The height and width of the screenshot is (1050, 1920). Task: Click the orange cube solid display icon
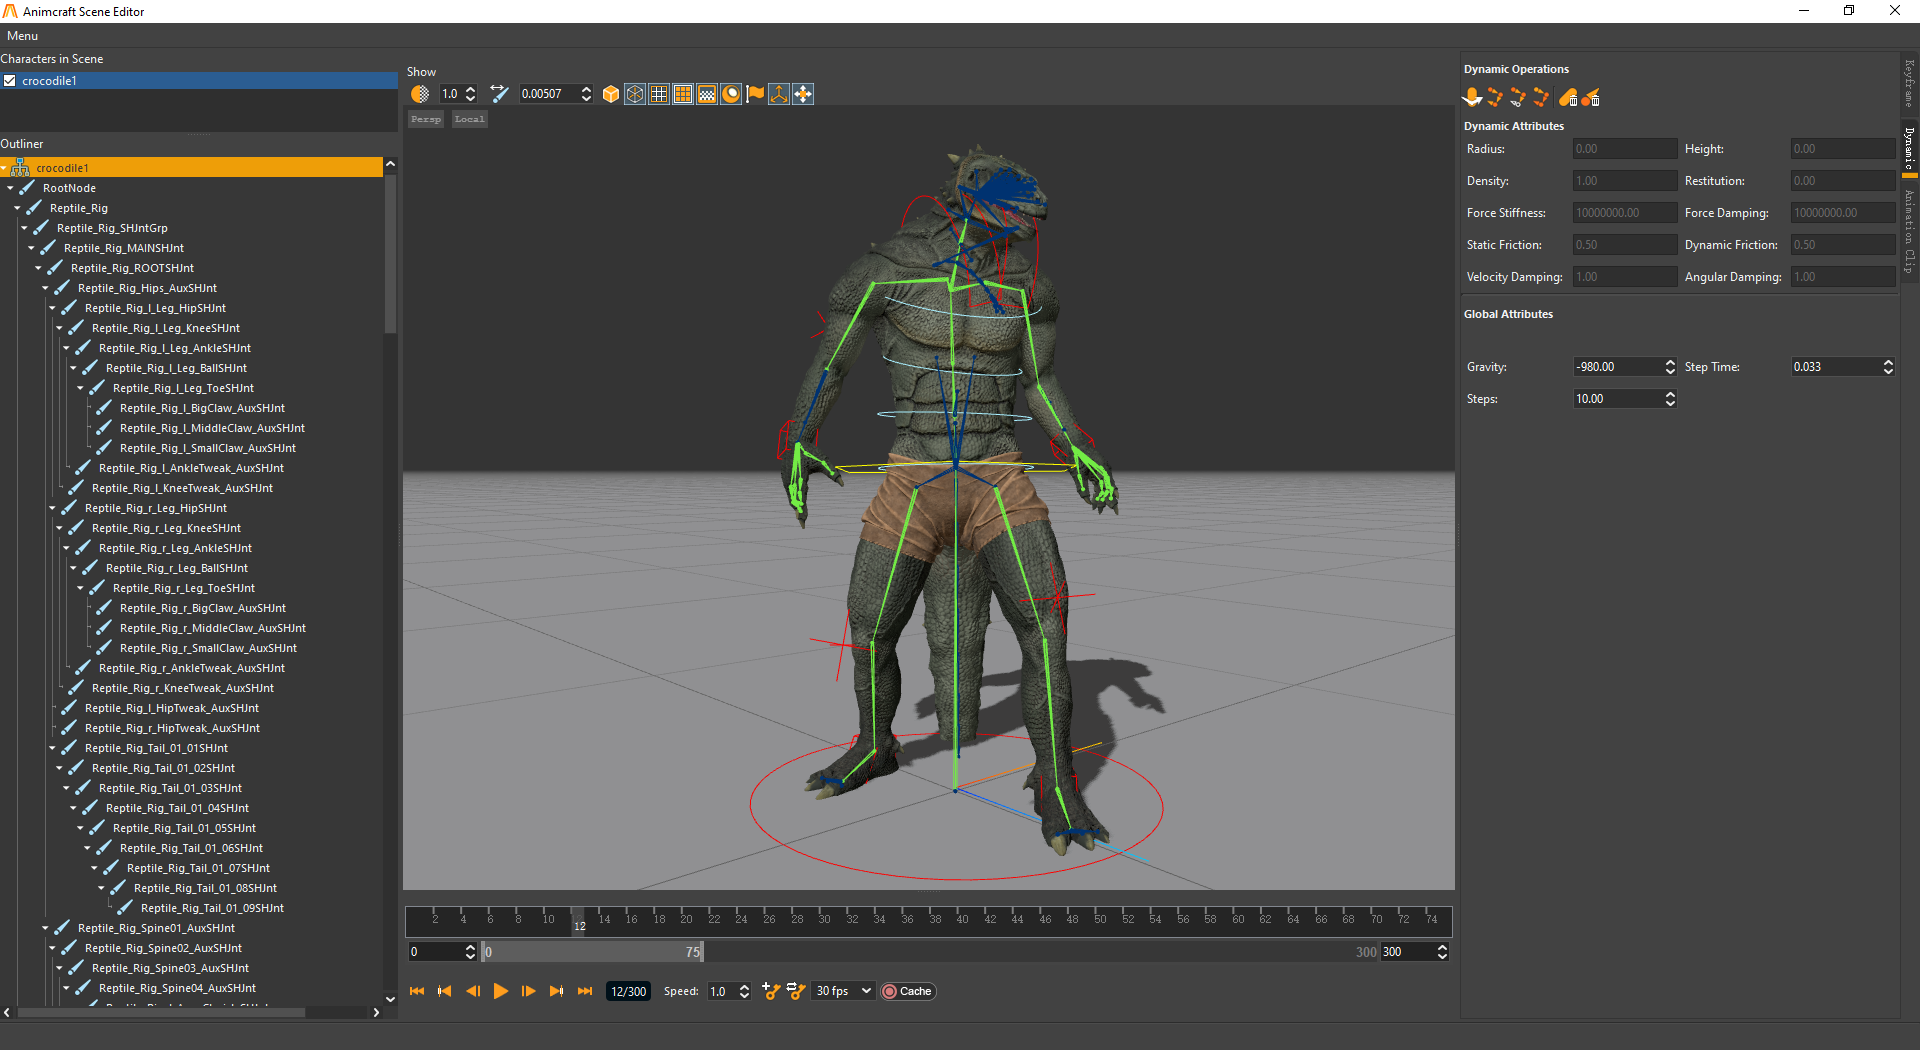pyautogui.click(x=611, y=94)
